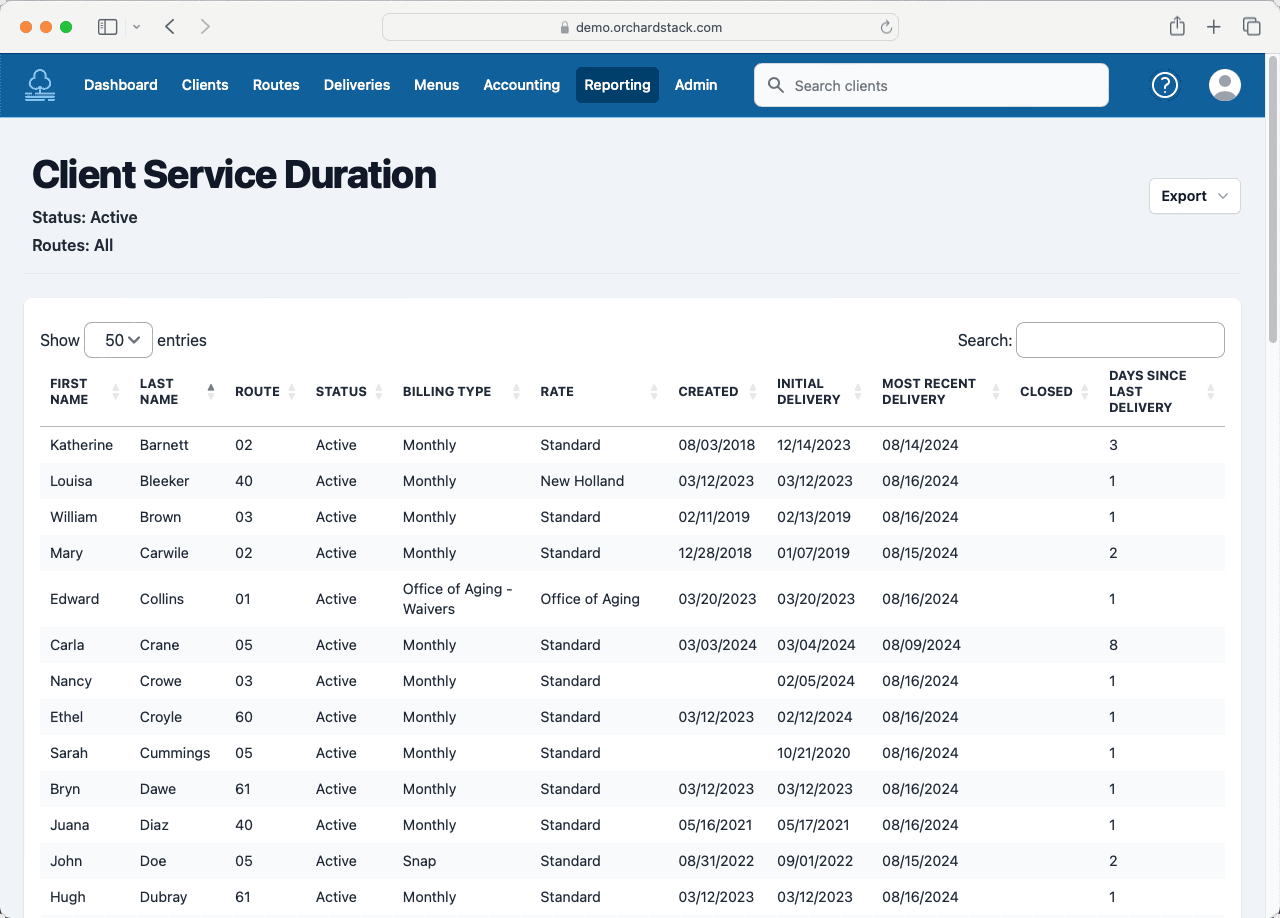Viewport: 1280px width, 918px height.
Task: Click the Safari sidebar toggle icon
Action: point(107,27)
